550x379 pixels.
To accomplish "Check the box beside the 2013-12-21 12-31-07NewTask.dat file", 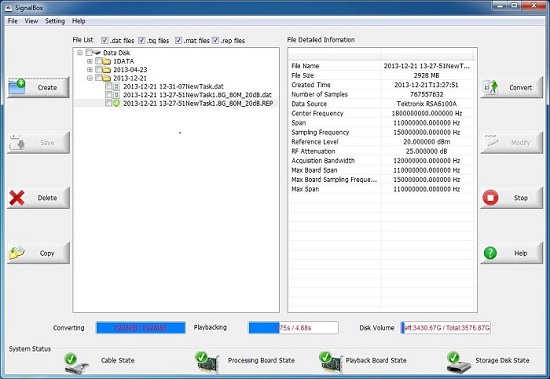I will [108, 86].
